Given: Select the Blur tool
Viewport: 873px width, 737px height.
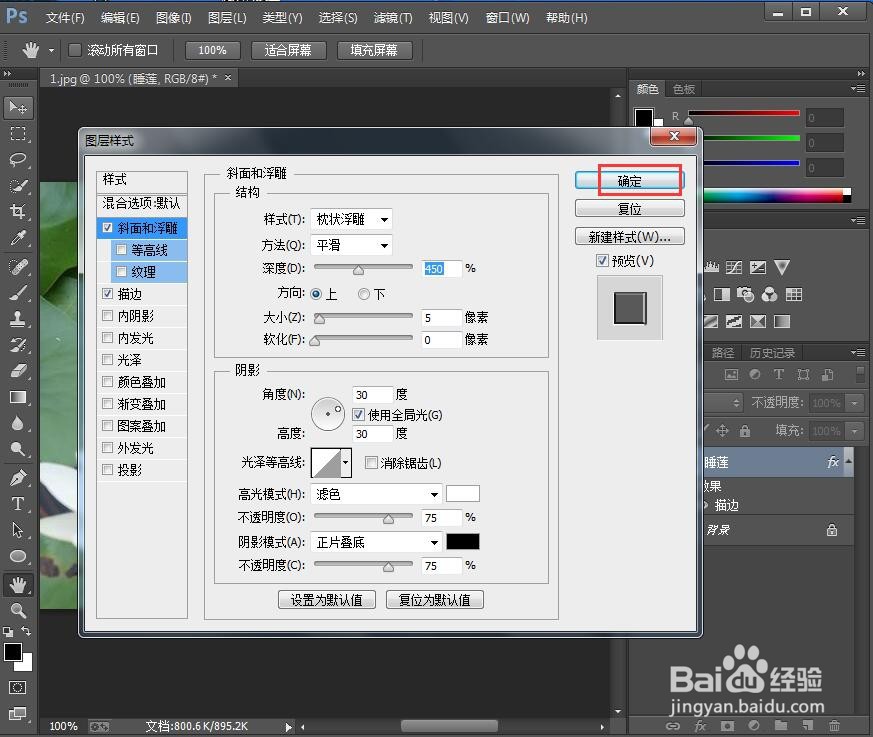Looking at the screenshot, I should (18, 423).
